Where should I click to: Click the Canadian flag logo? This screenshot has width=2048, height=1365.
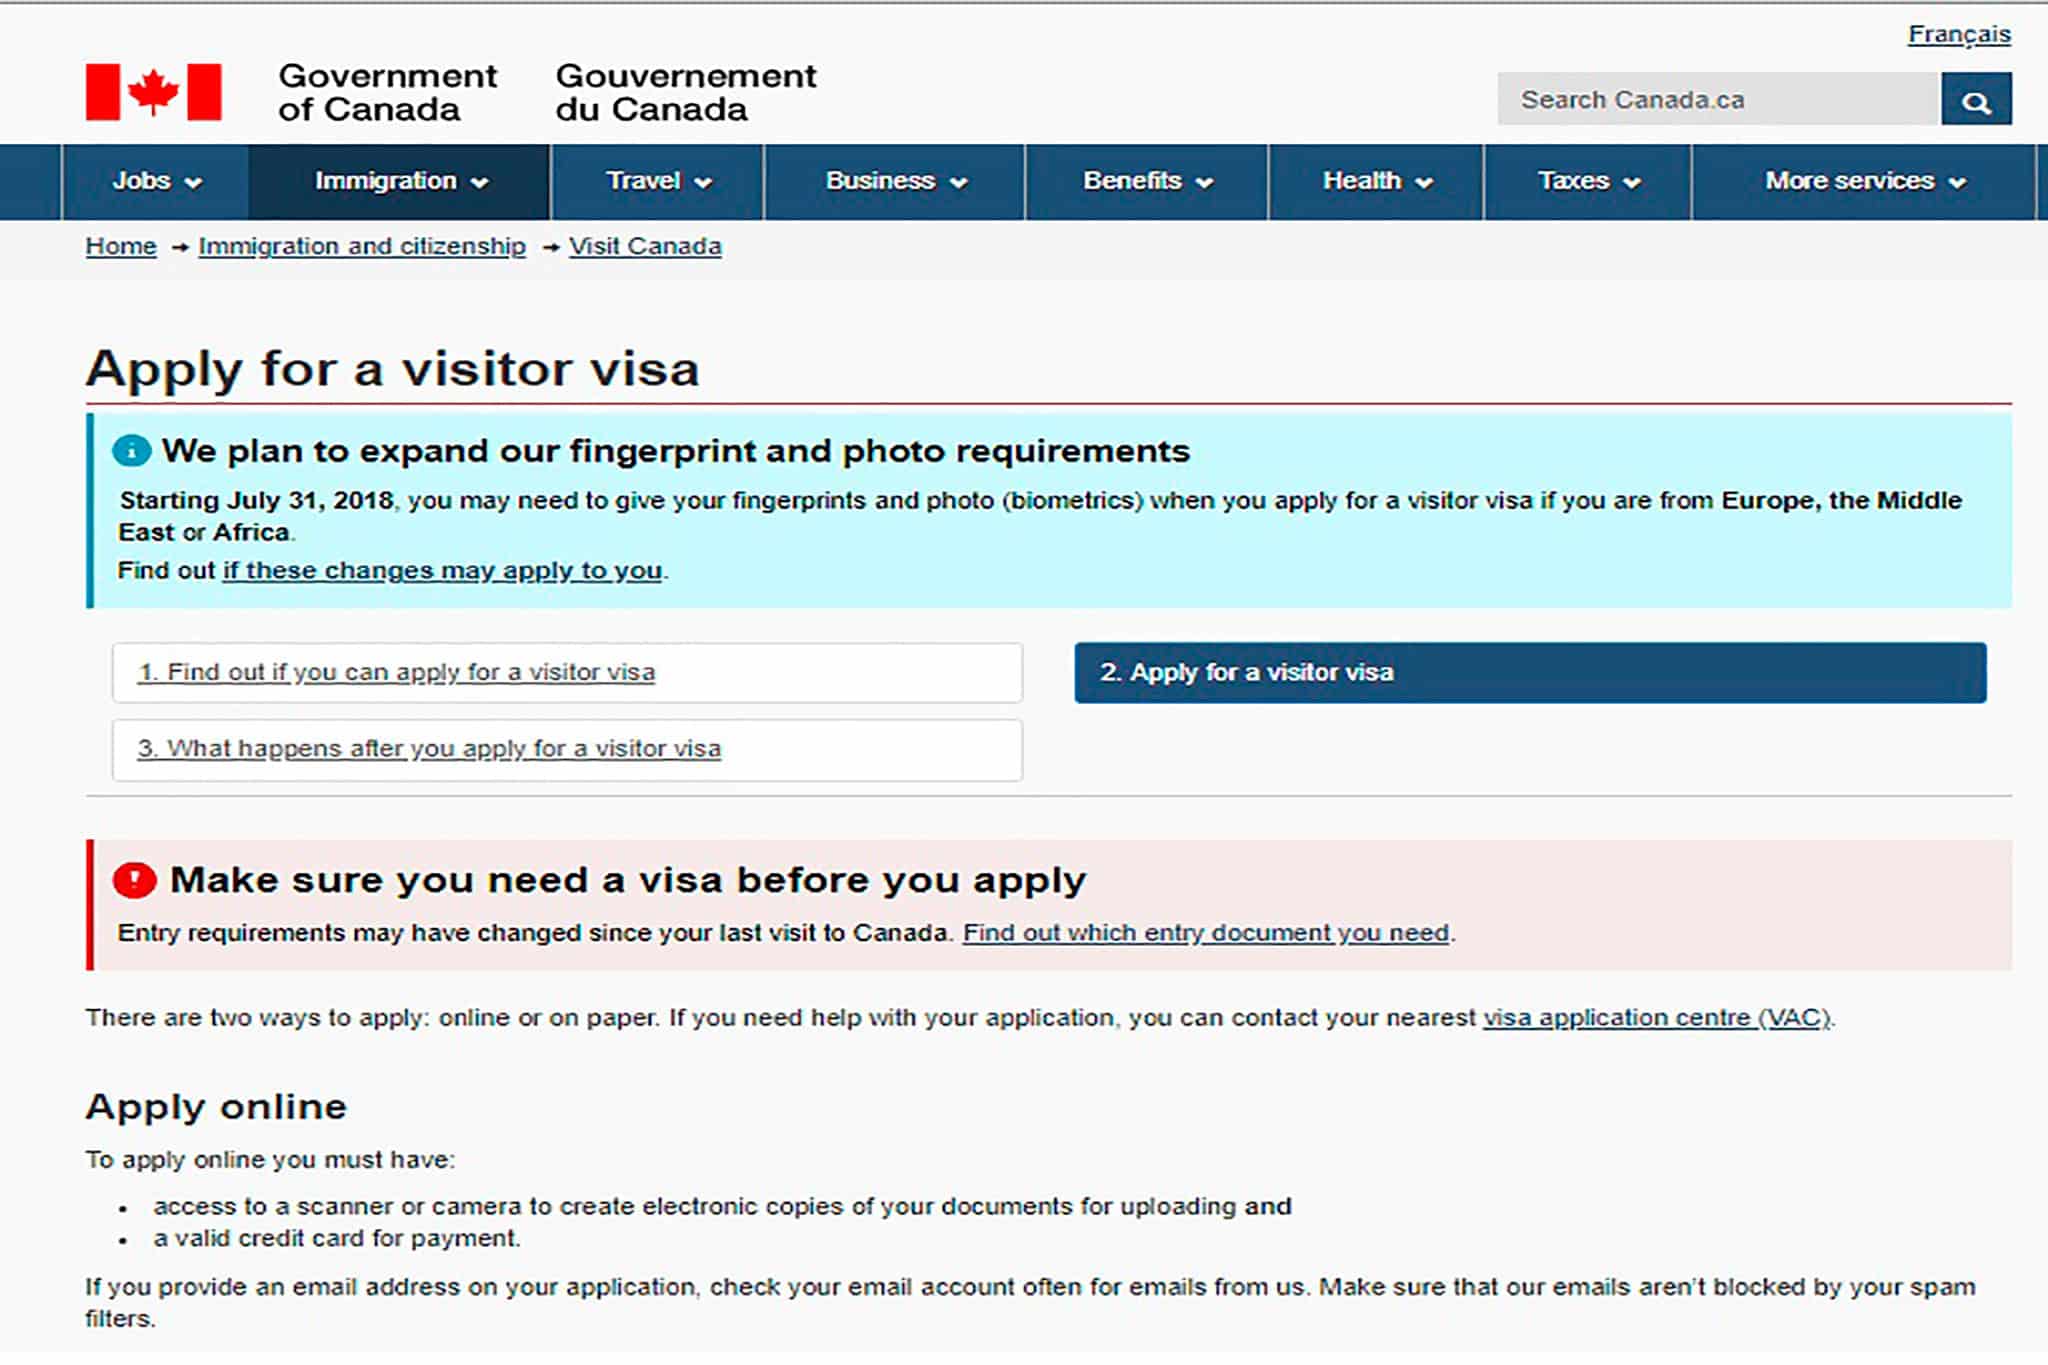click(x=153, y=92)
